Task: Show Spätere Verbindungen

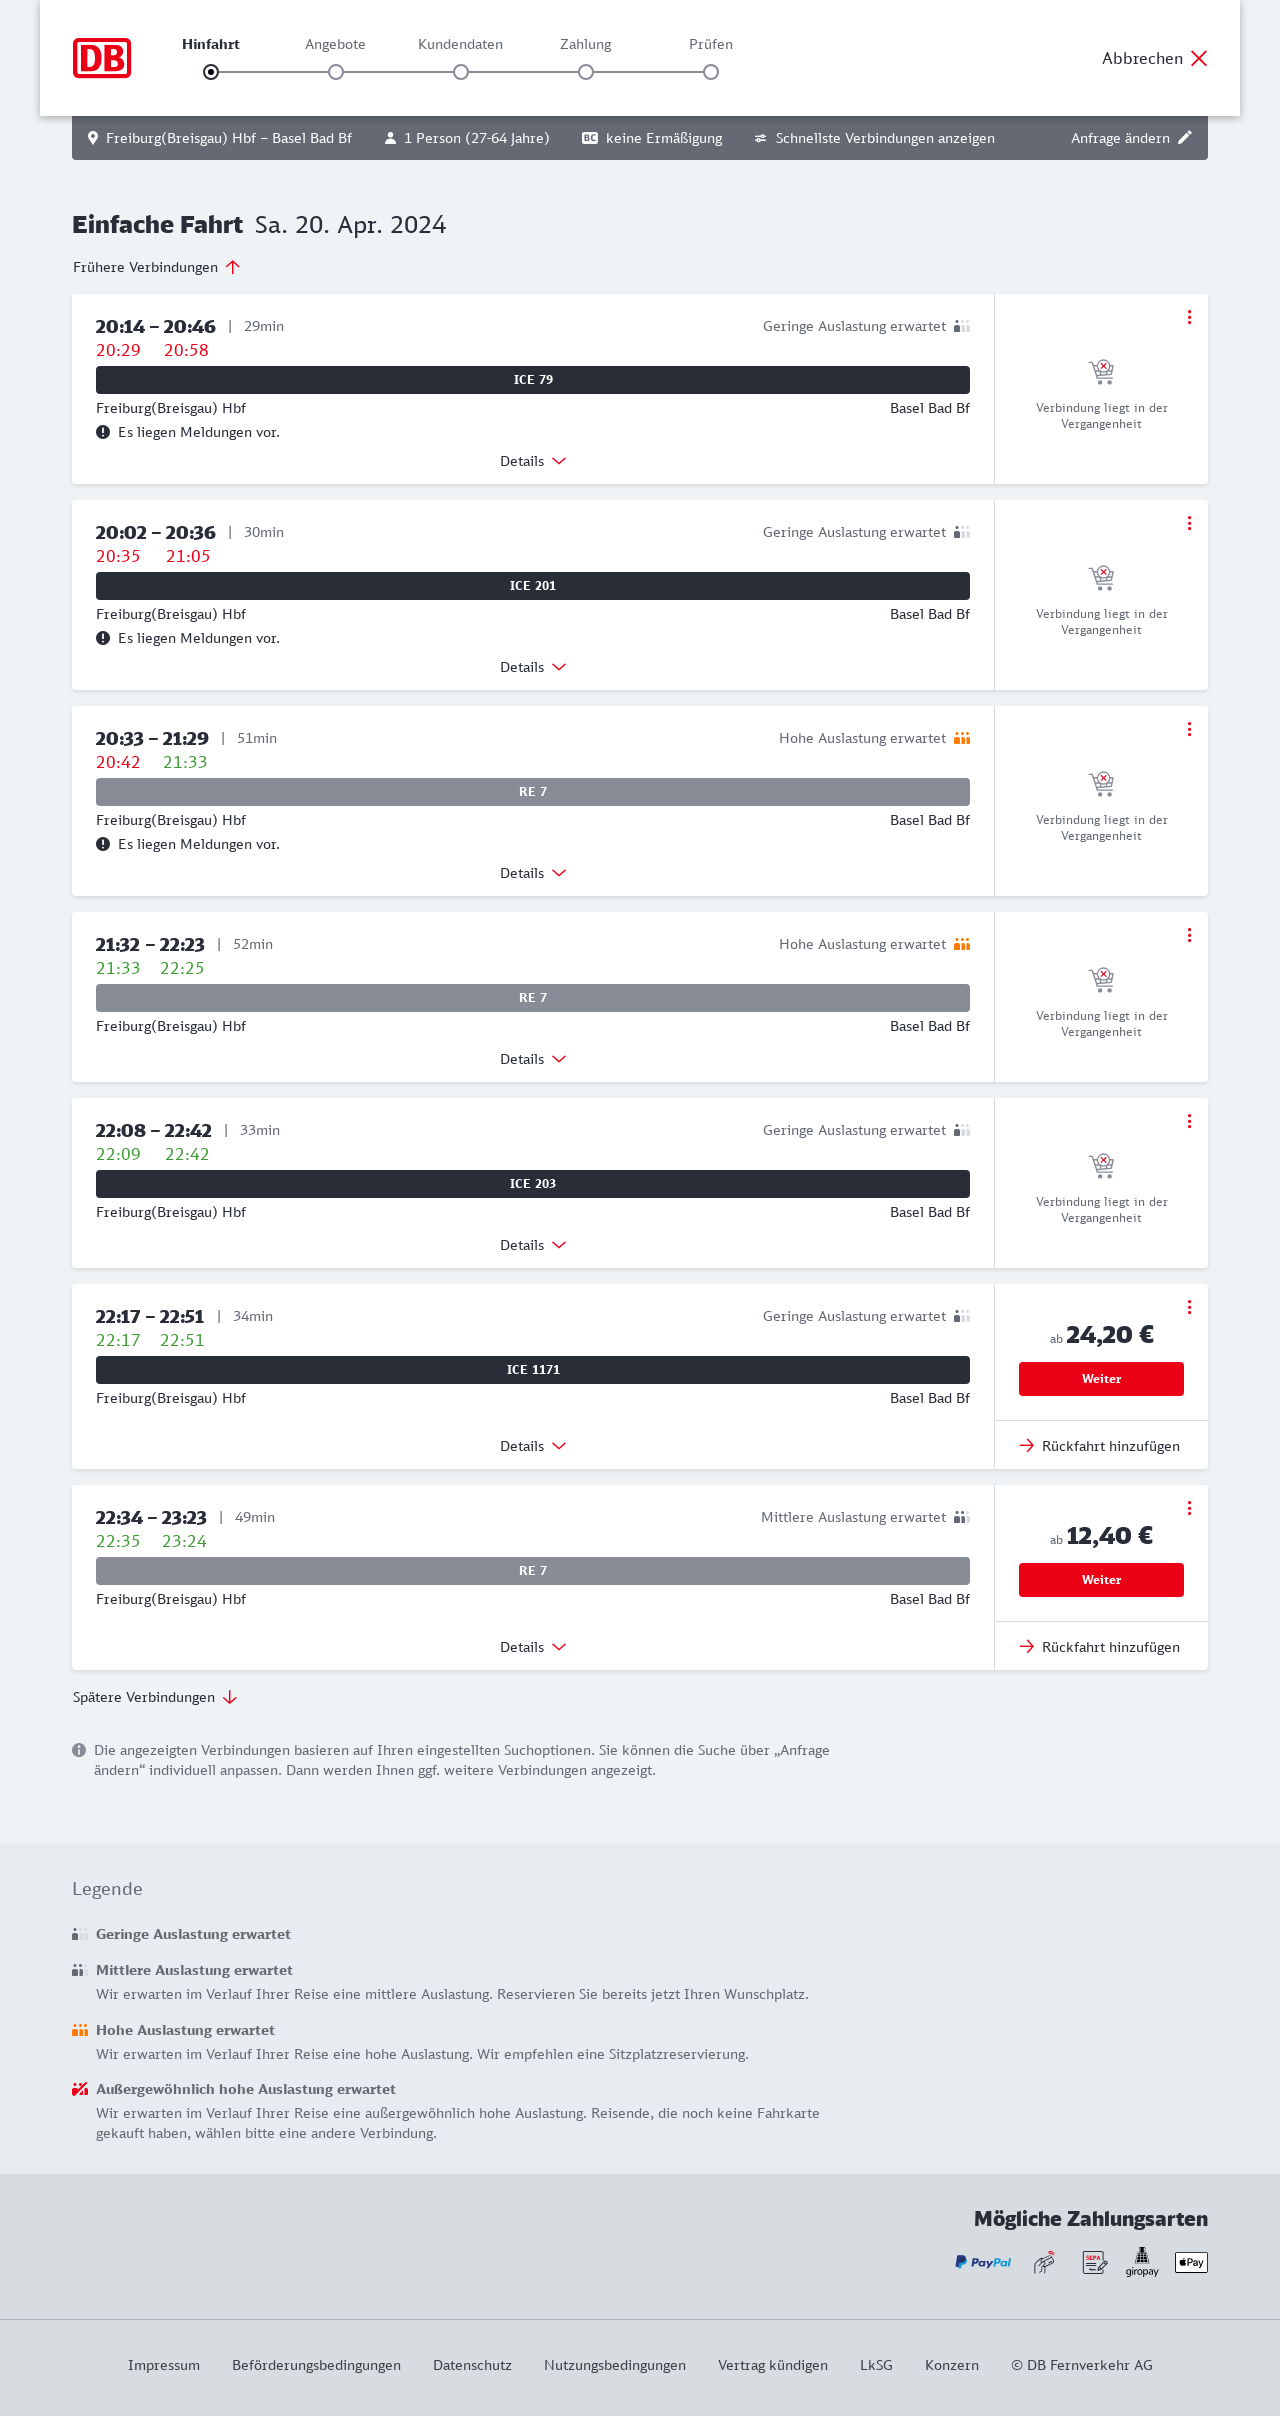Action: [155, 1697]
